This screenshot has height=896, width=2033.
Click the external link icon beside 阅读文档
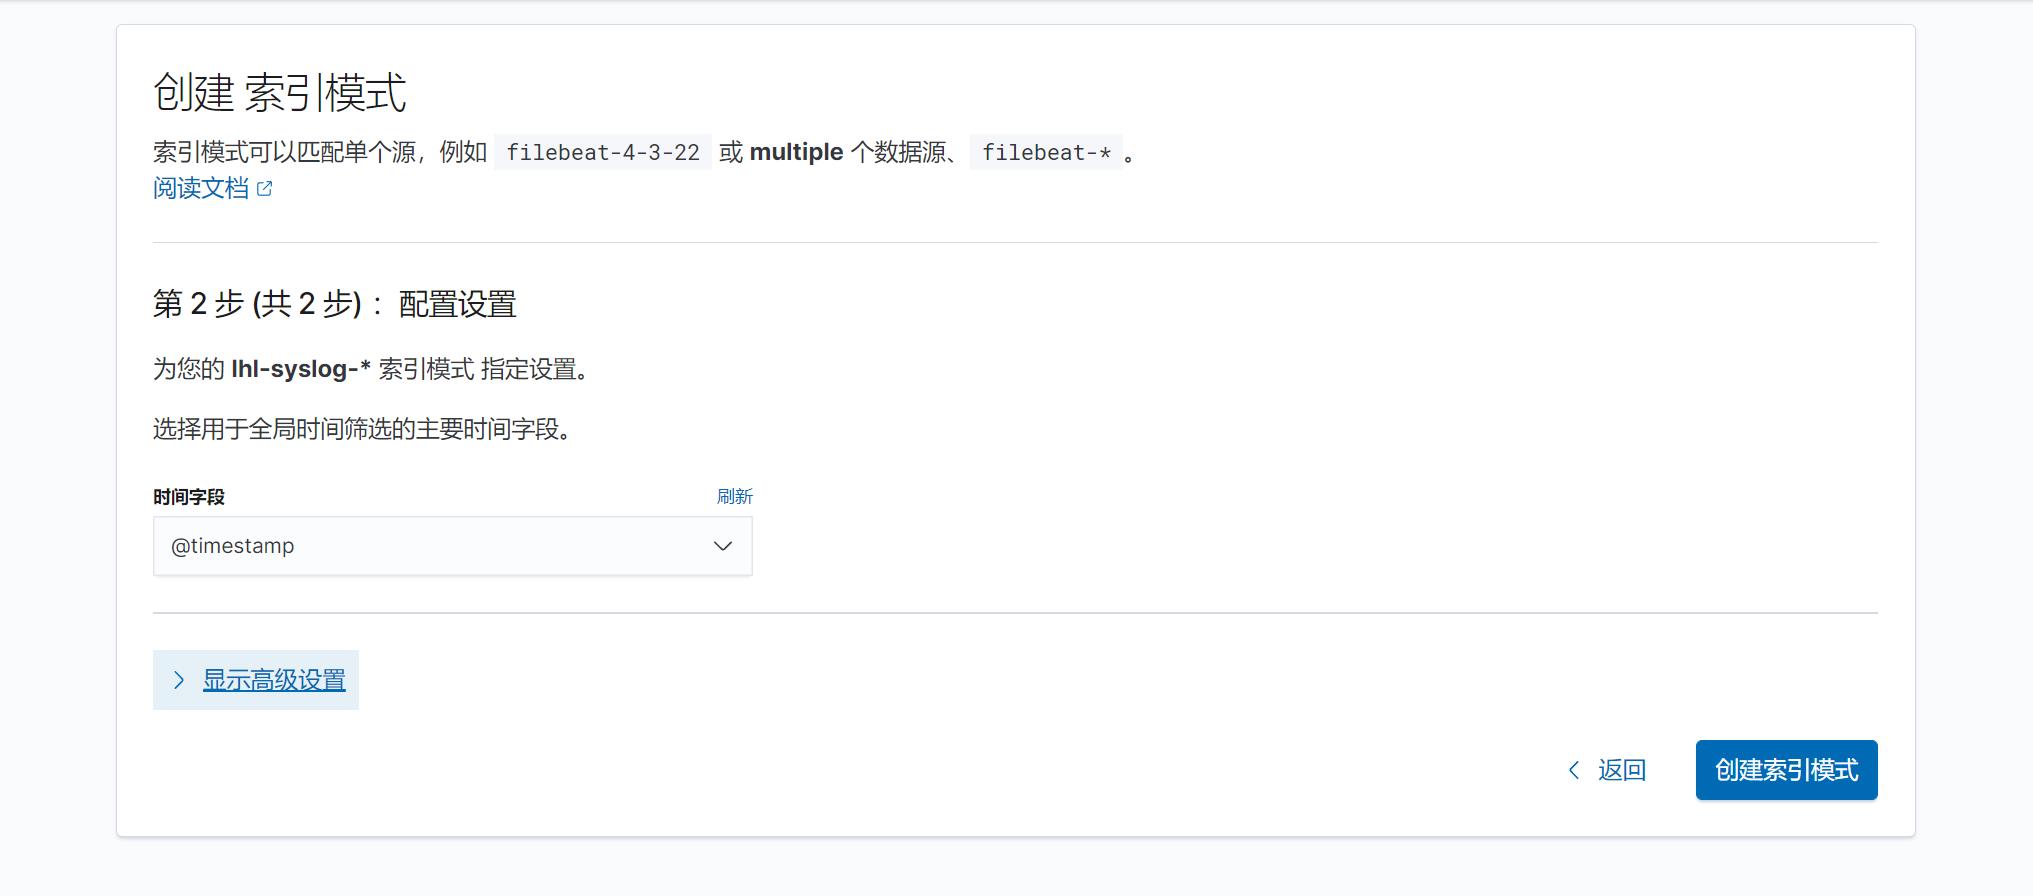coord(264,188)
